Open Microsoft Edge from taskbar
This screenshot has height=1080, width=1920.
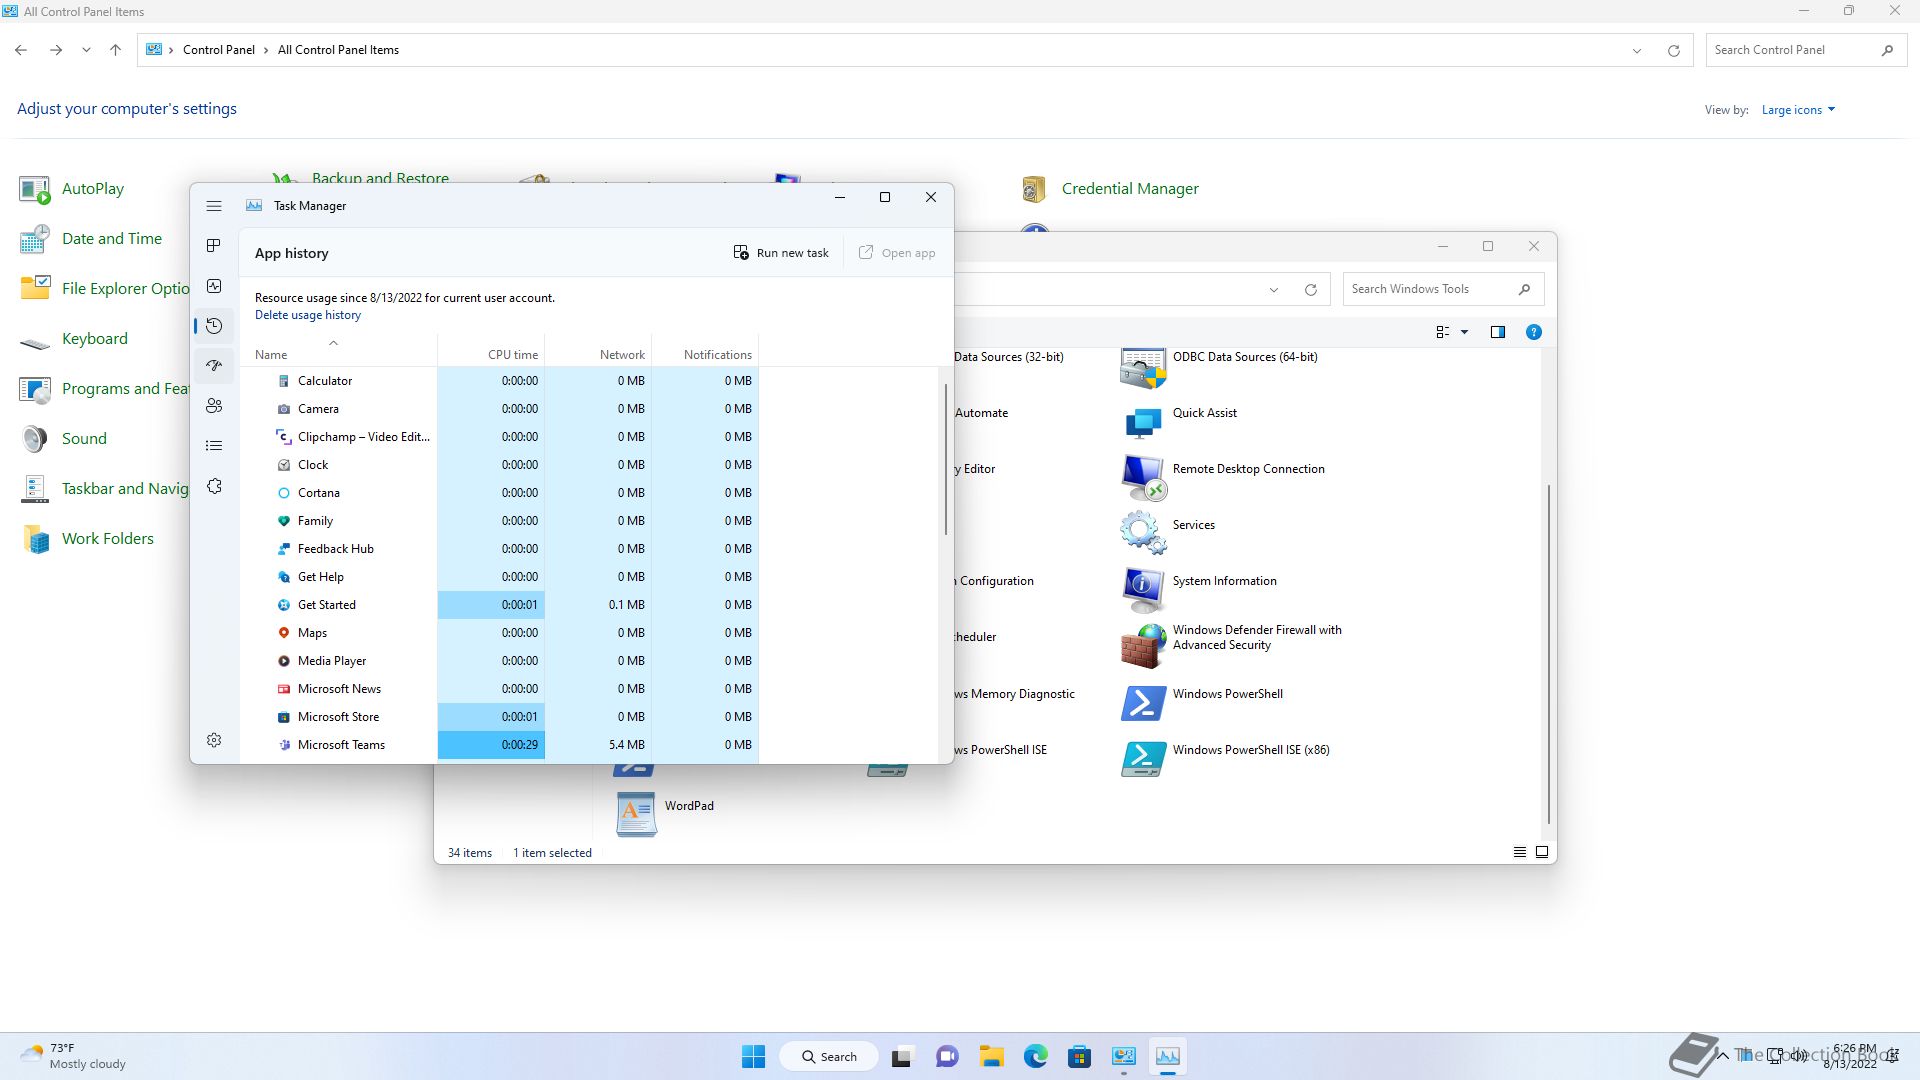tap(1035, 1056)
